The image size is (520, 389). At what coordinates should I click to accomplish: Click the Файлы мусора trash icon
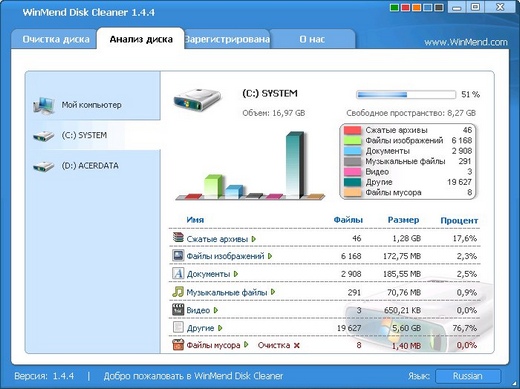tap(178, 345)
